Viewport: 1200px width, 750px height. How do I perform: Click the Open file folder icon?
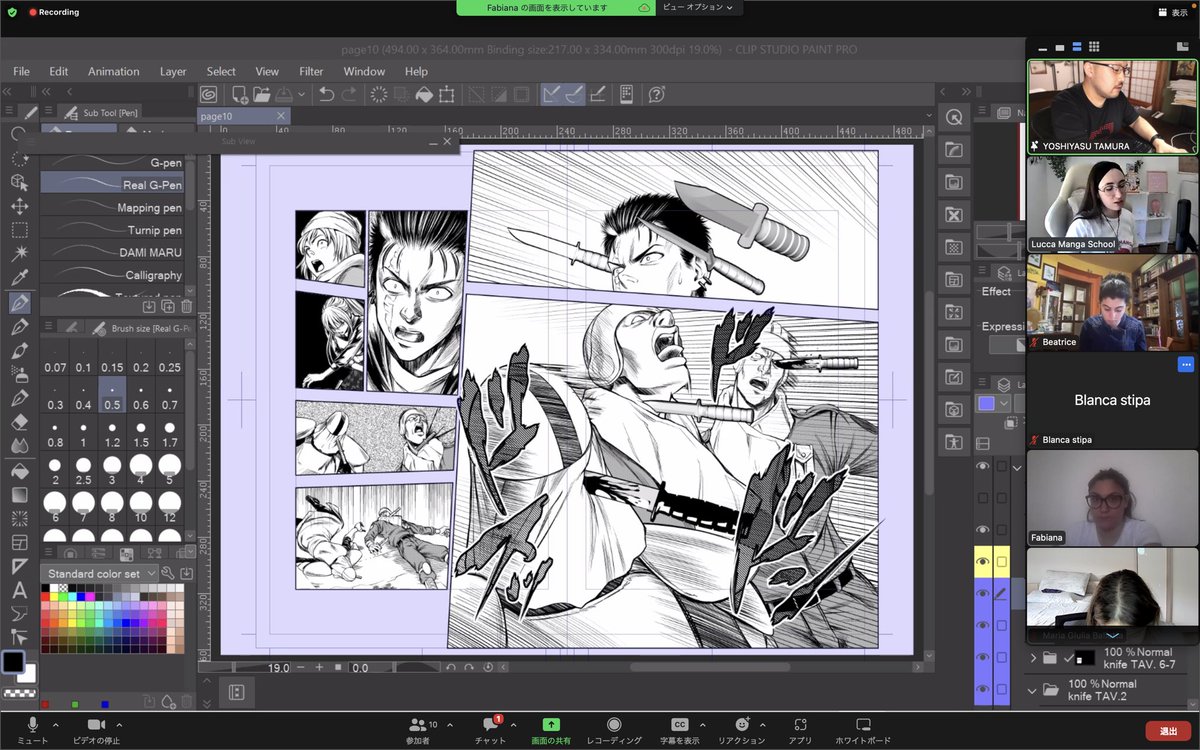[x=262, y=94]
